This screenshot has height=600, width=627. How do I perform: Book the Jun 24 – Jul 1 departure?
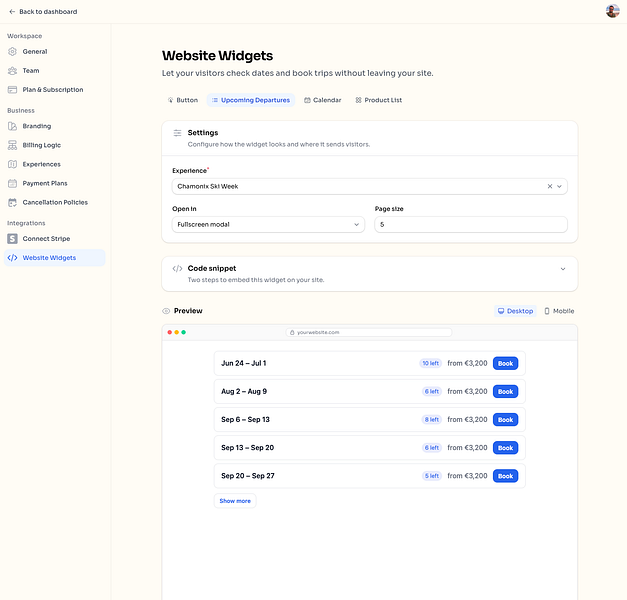pyautogui.click(x=505, y=363)
